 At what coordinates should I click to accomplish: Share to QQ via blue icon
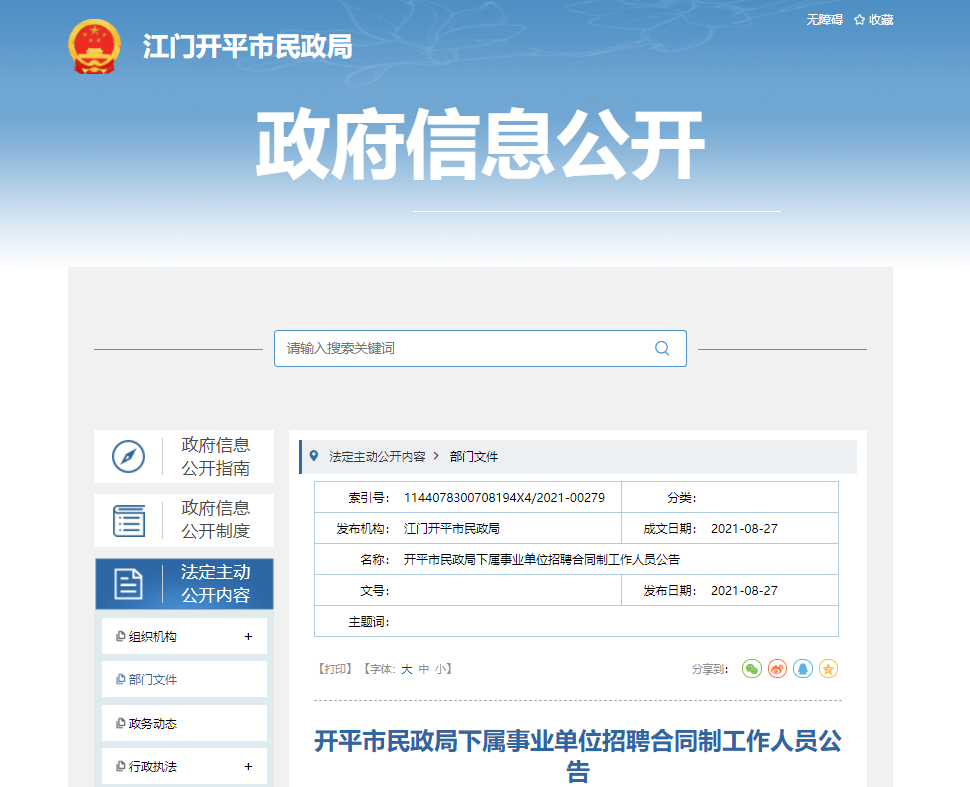click(x=803, y=668)
